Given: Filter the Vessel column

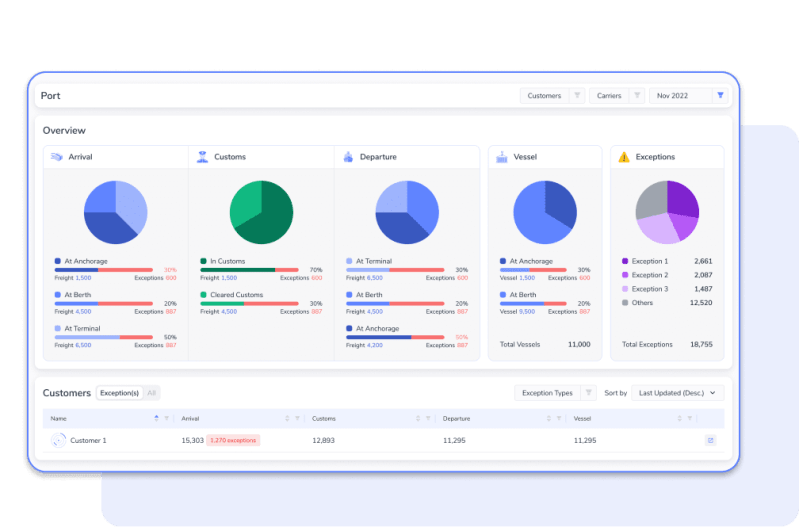Looking at the screenshot, I should tap(689, 418).
